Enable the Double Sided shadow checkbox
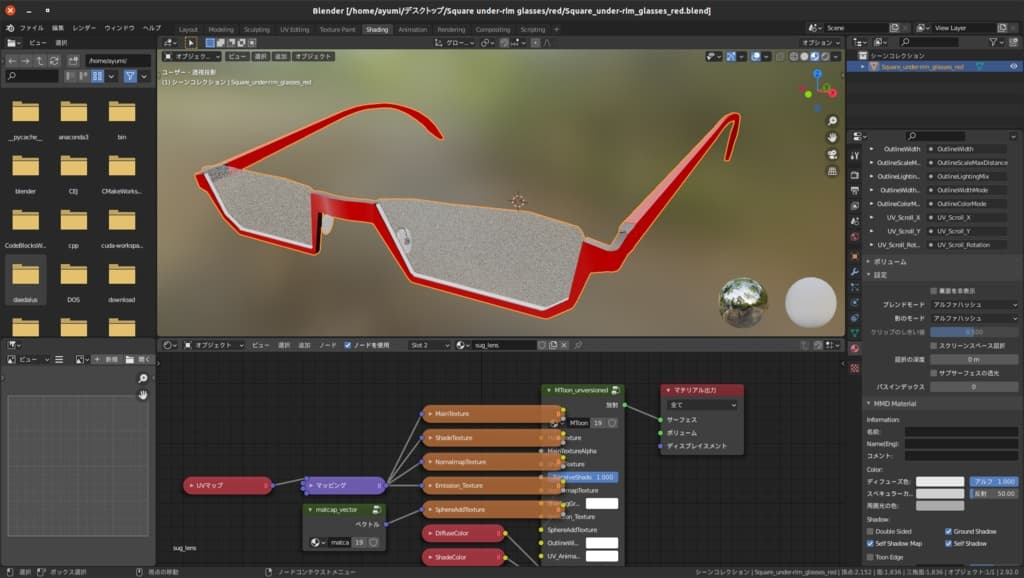The width and height of the screenshot is (1024, 578). pyautogui.click(x=870, y=531)
